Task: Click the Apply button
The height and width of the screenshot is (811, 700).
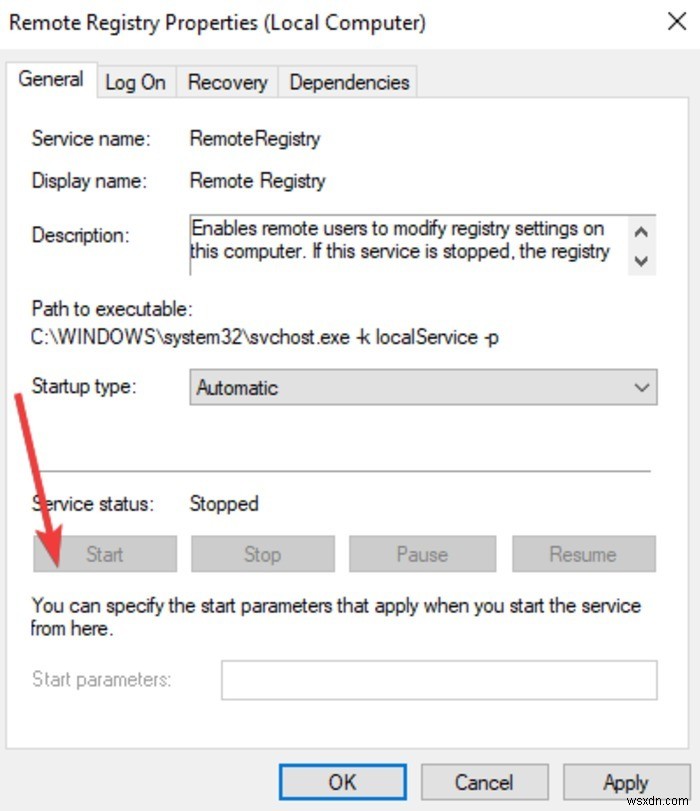Action: coord(625,783)
